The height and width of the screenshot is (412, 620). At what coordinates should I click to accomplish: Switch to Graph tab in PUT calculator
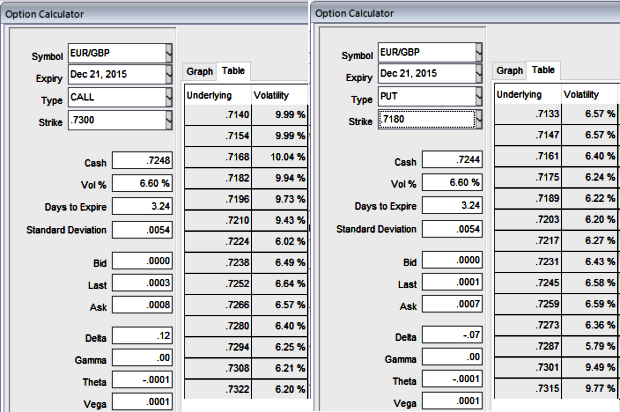tap(510, 71)
